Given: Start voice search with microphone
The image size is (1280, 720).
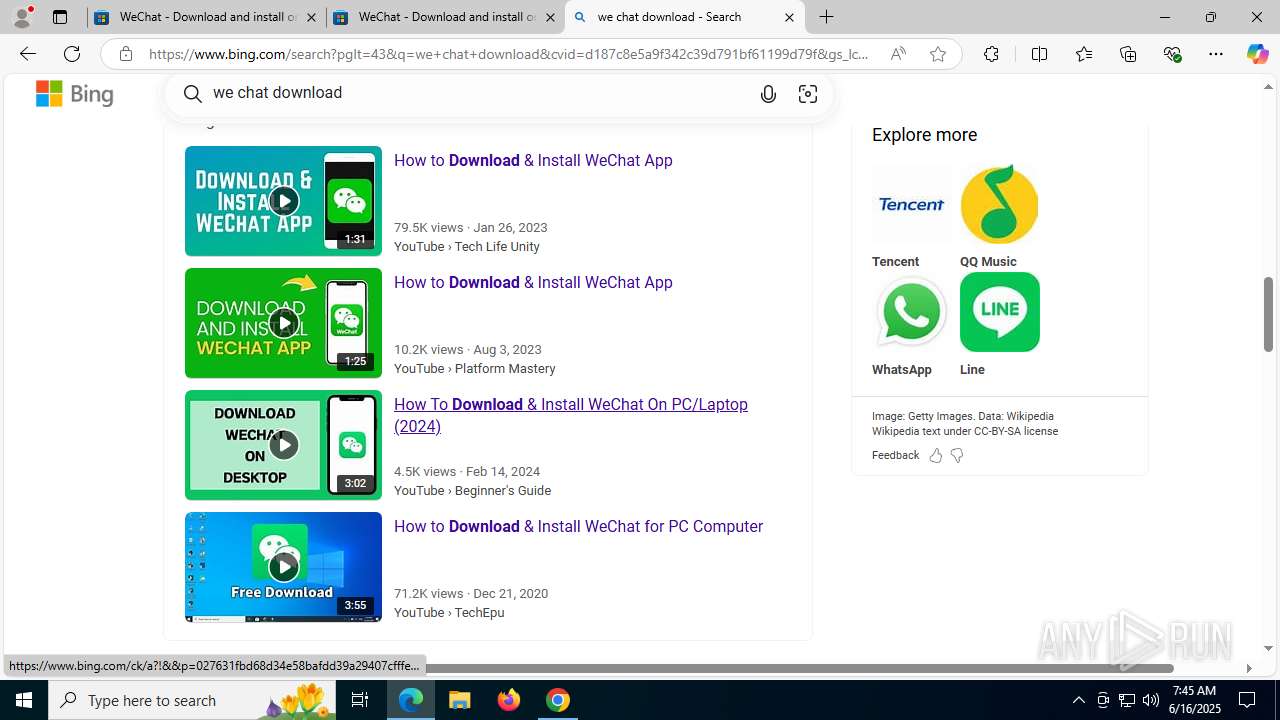Looking at the screenshot, I should pos(768,94).
